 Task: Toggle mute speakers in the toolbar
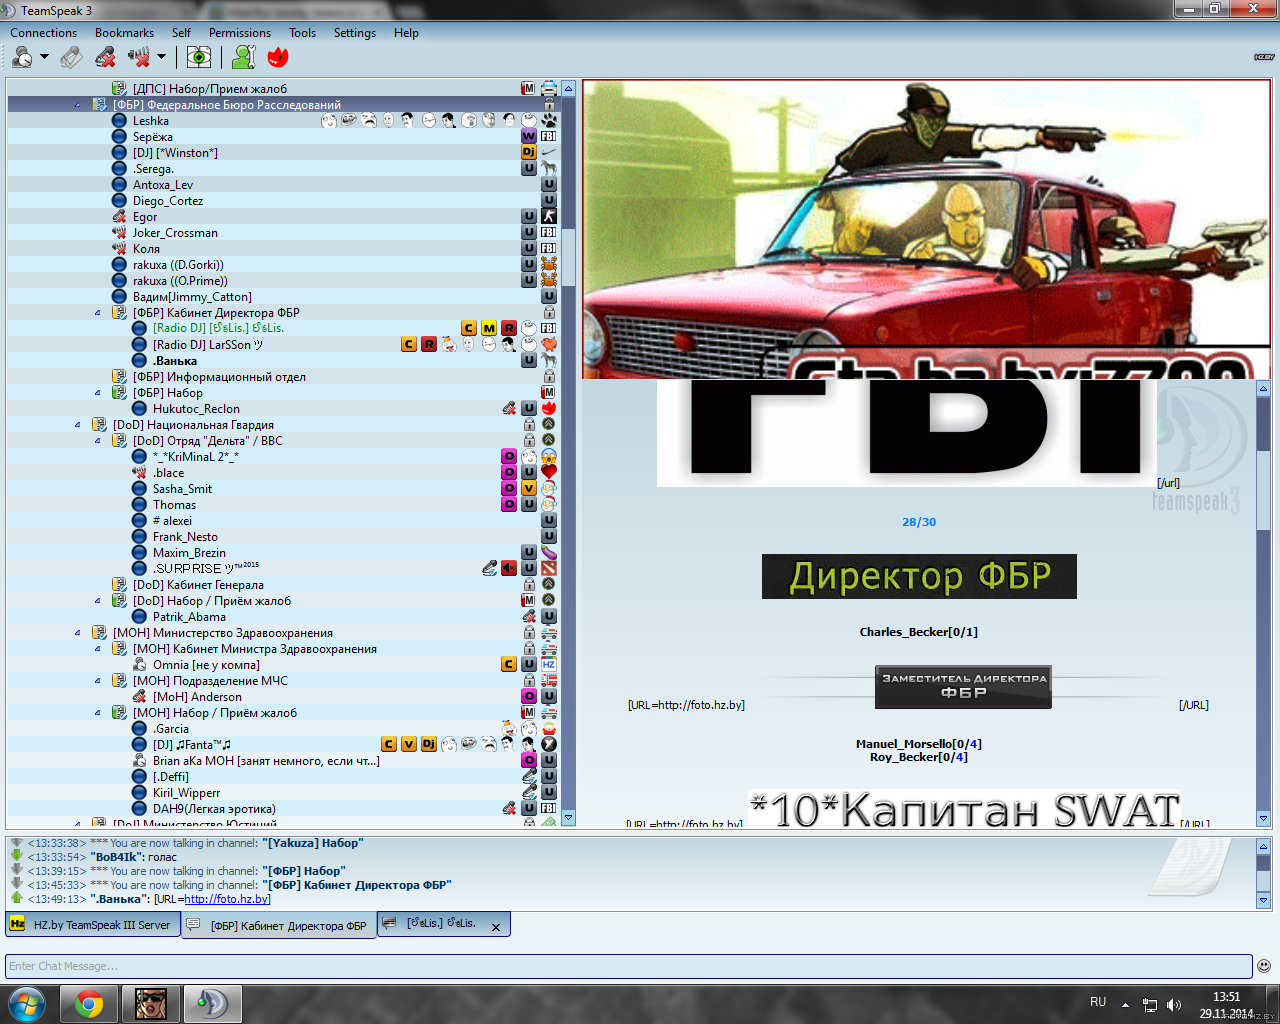point(139,57)
